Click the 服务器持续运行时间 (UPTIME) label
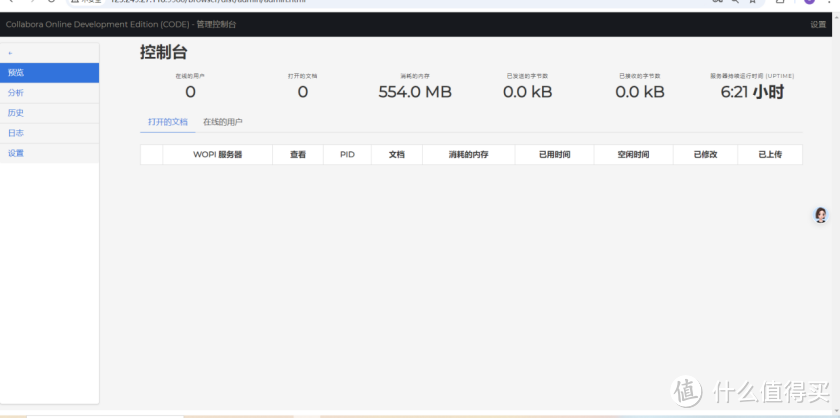The width and height of the screenshot is (840, 418). pyautogui.click(x=752, y=76)
